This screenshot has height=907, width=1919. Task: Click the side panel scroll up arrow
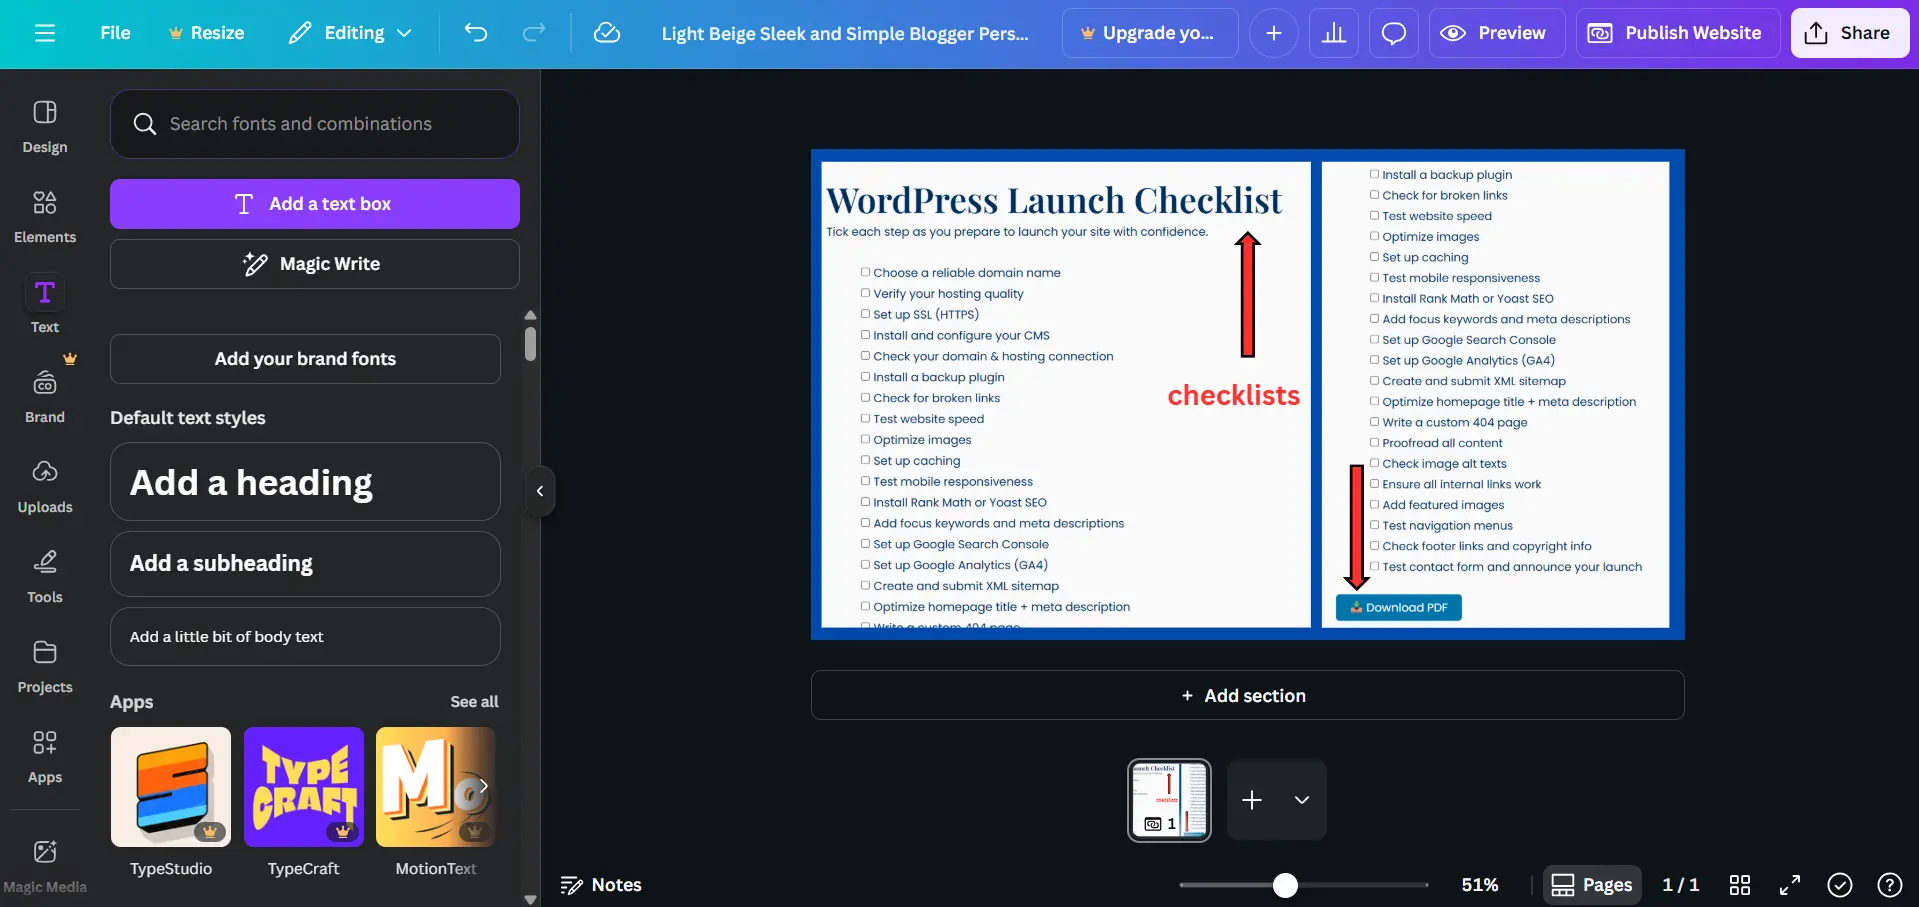(530, 315)
